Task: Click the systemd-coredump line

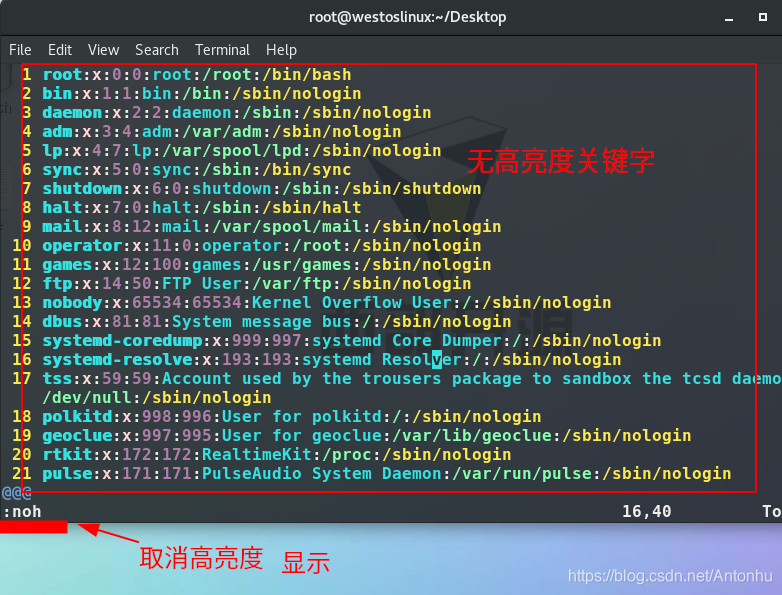Action: pos(352,340)
